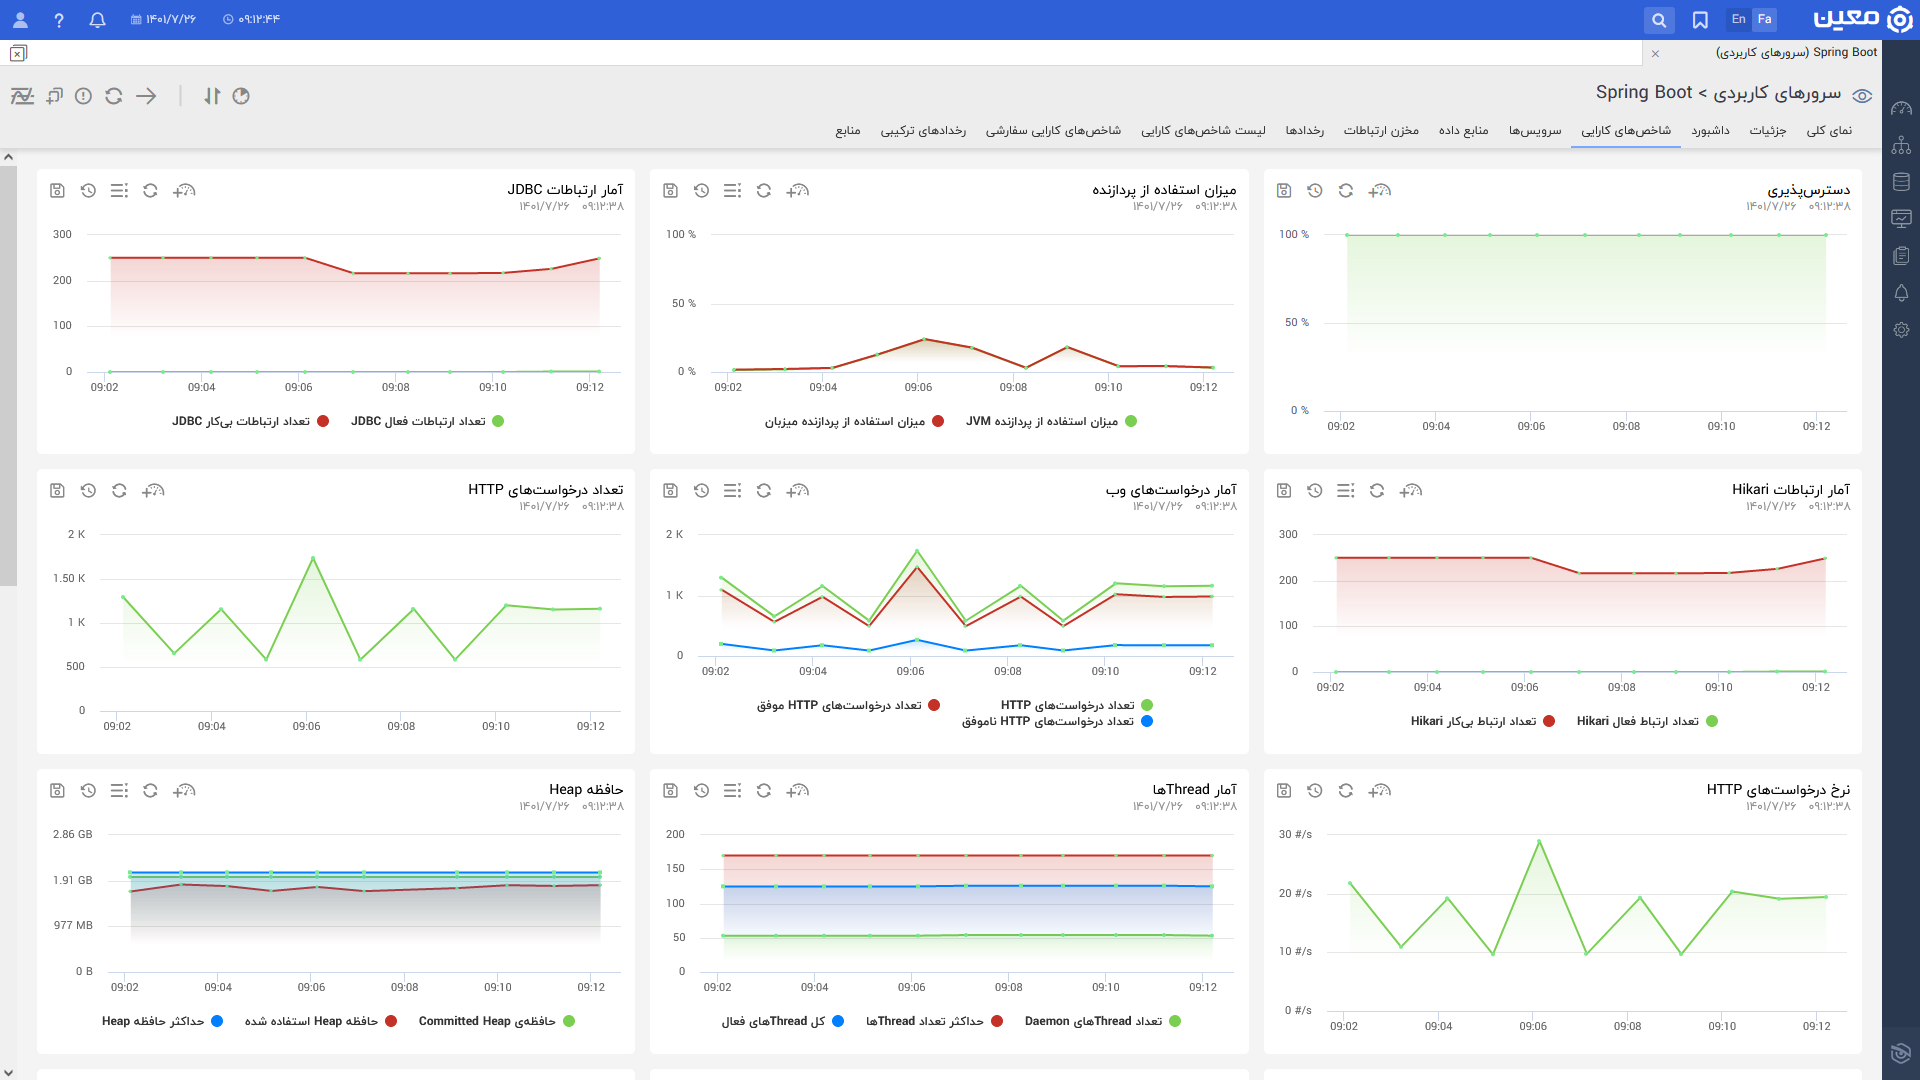This screenshot has width=1920, height=1080.
Task: Open the clipboard report icon in right sidebar
Action: (x=1901, y=256)
